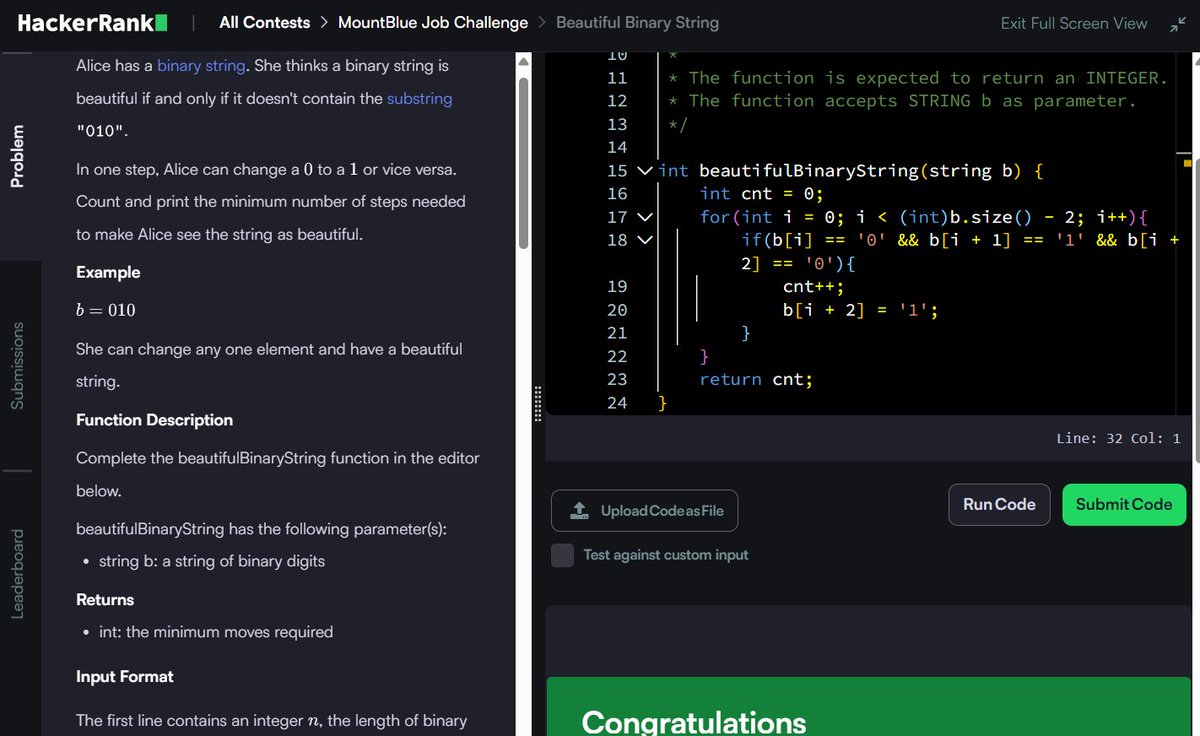Collapse the if block fold arrow at line 18

click(645, 240)
